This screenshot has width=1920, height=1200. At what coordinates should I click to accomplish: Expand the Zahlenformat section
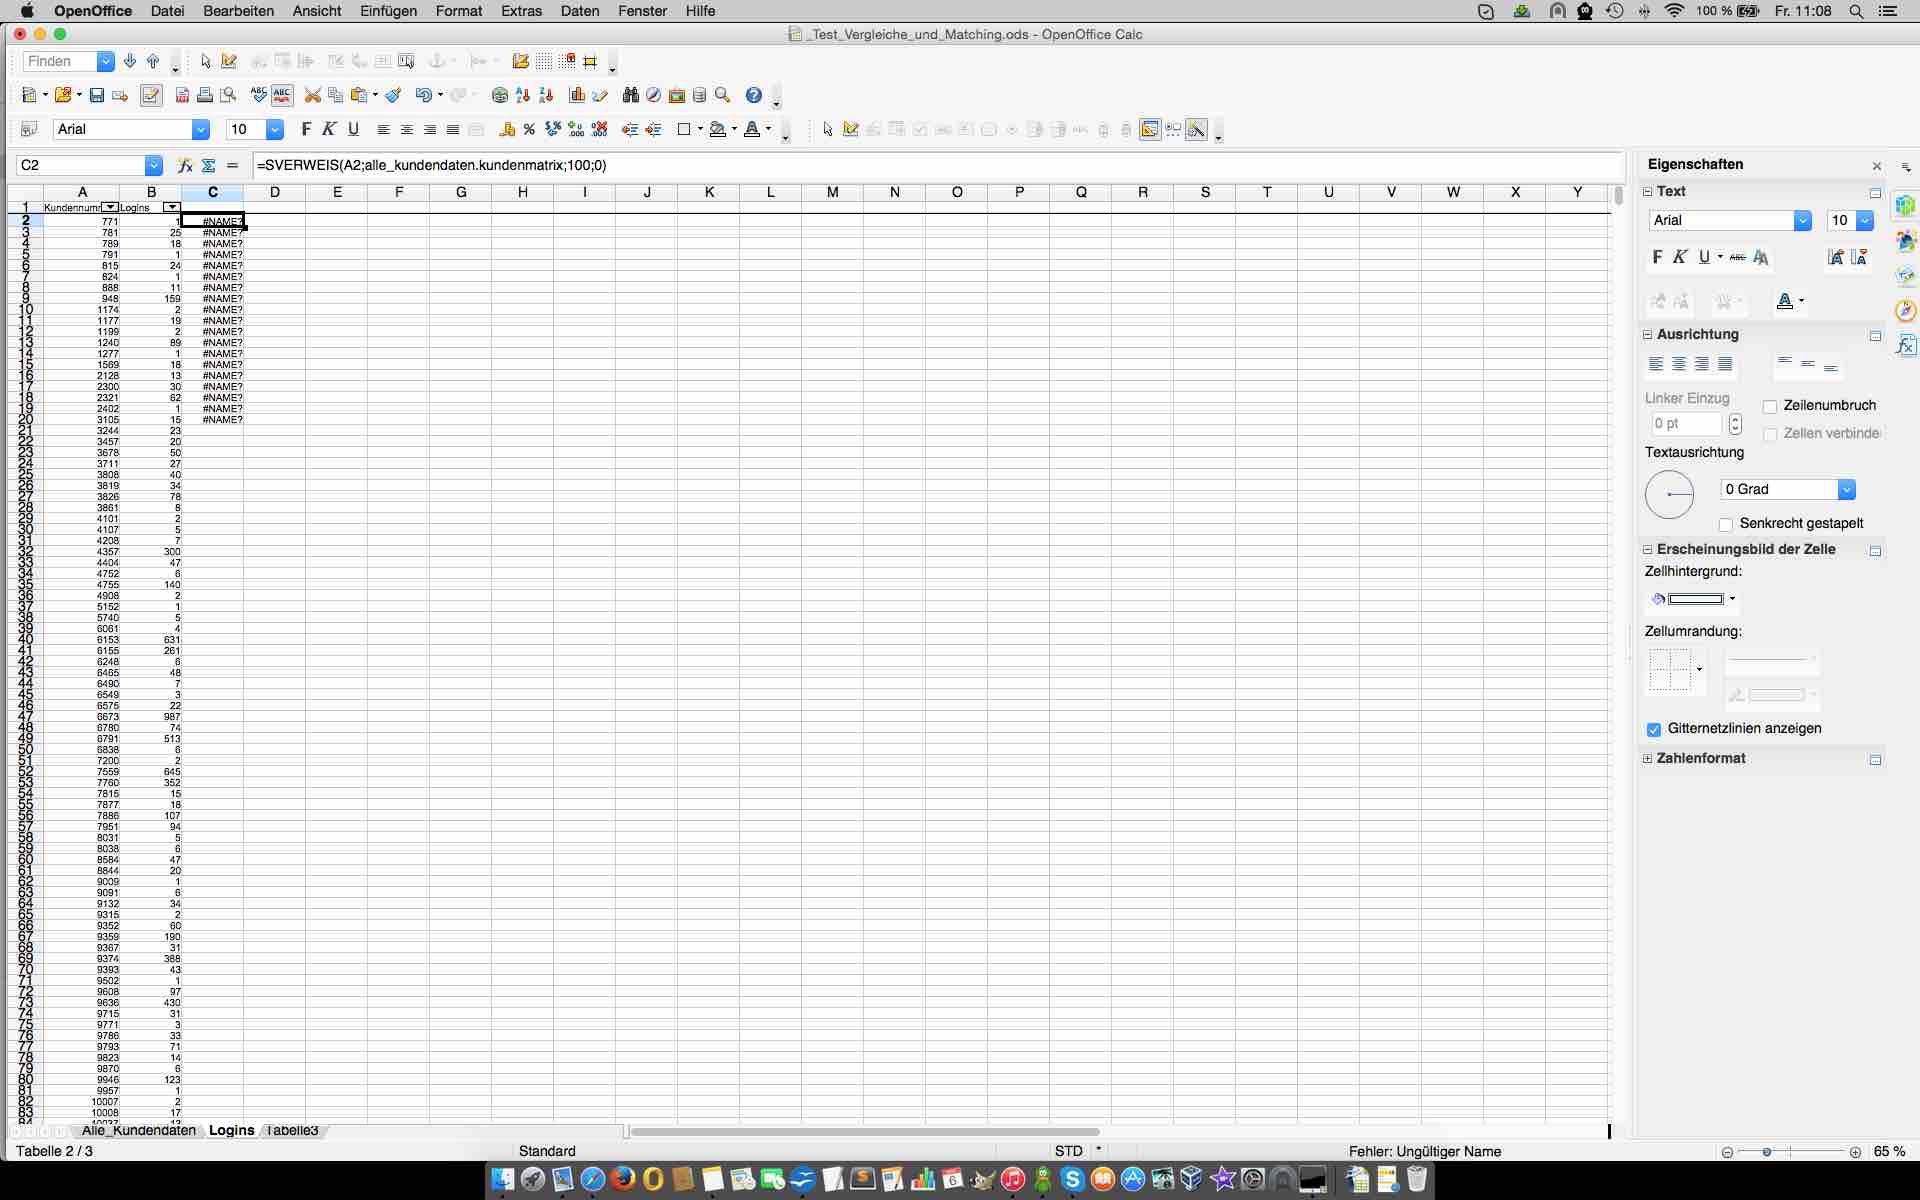[1648, 758]
